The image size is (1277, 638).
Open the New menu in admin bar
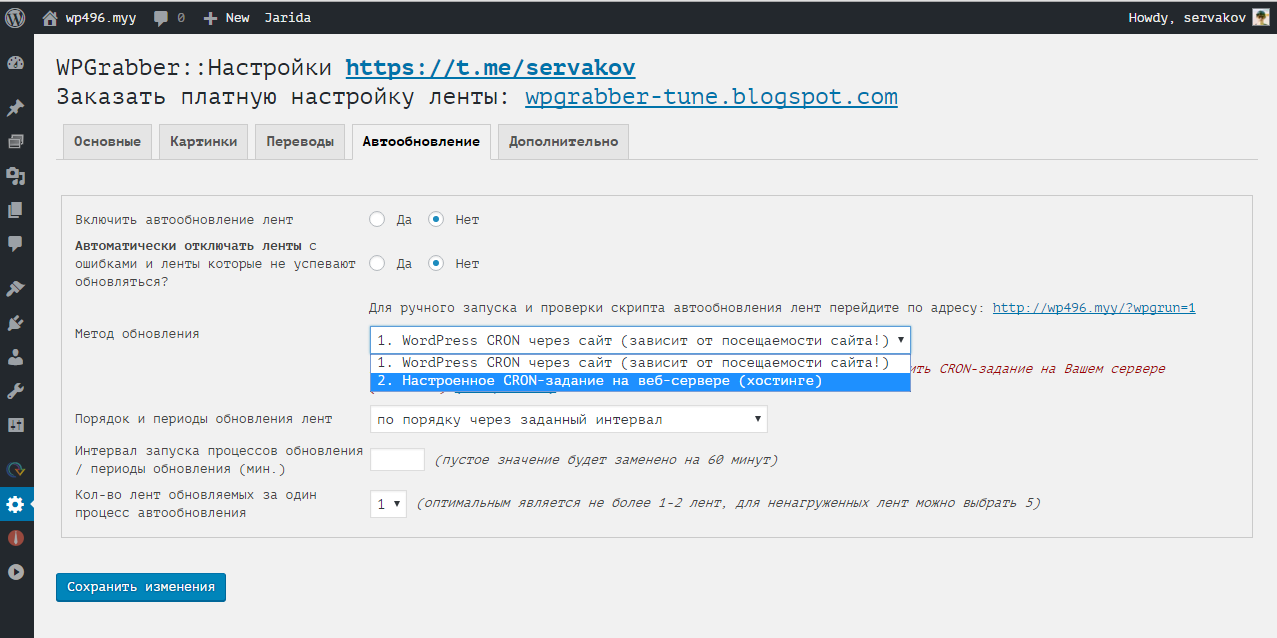(226, 18)
